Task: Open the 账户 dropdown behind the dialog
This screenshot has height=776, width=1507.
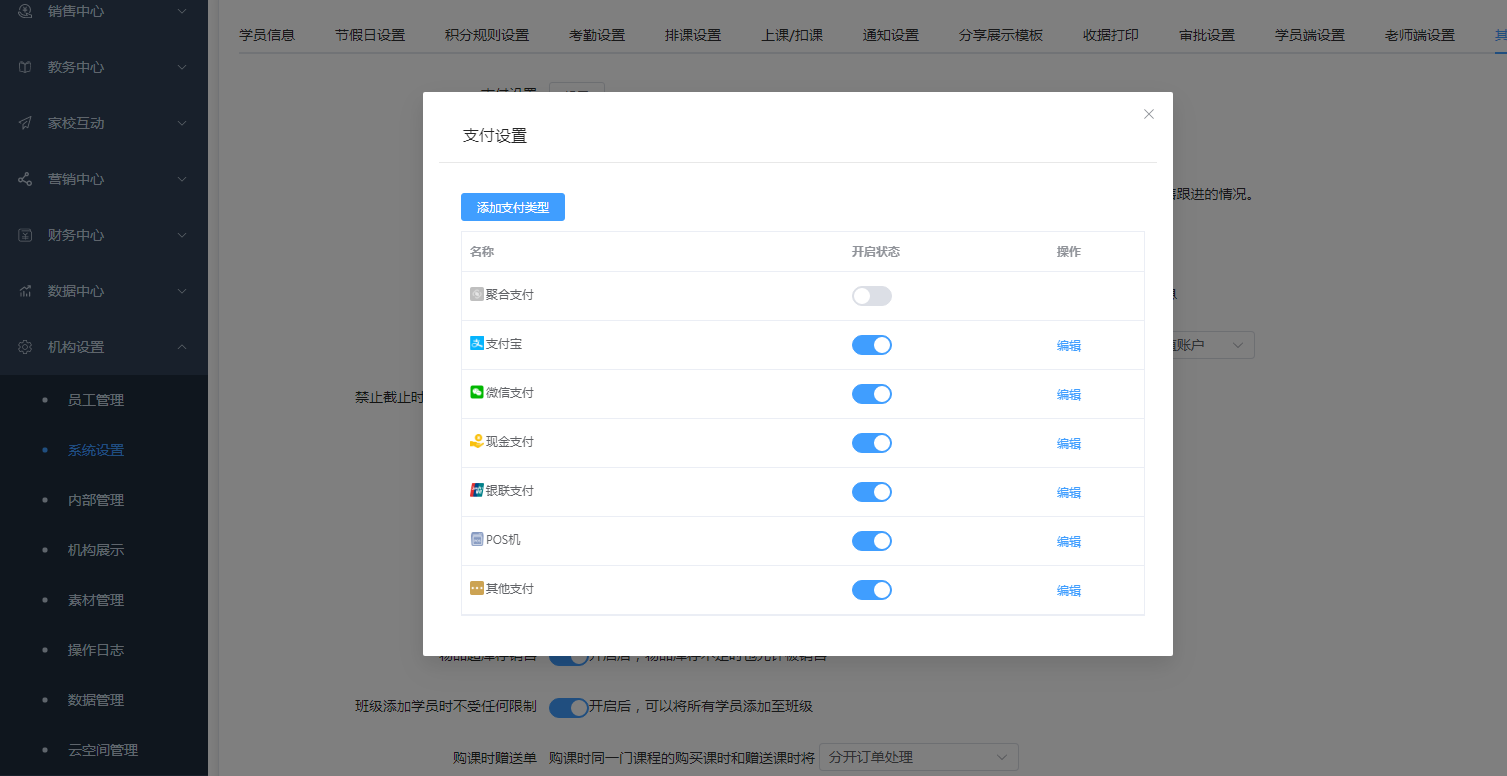Action: point(1213,345)
